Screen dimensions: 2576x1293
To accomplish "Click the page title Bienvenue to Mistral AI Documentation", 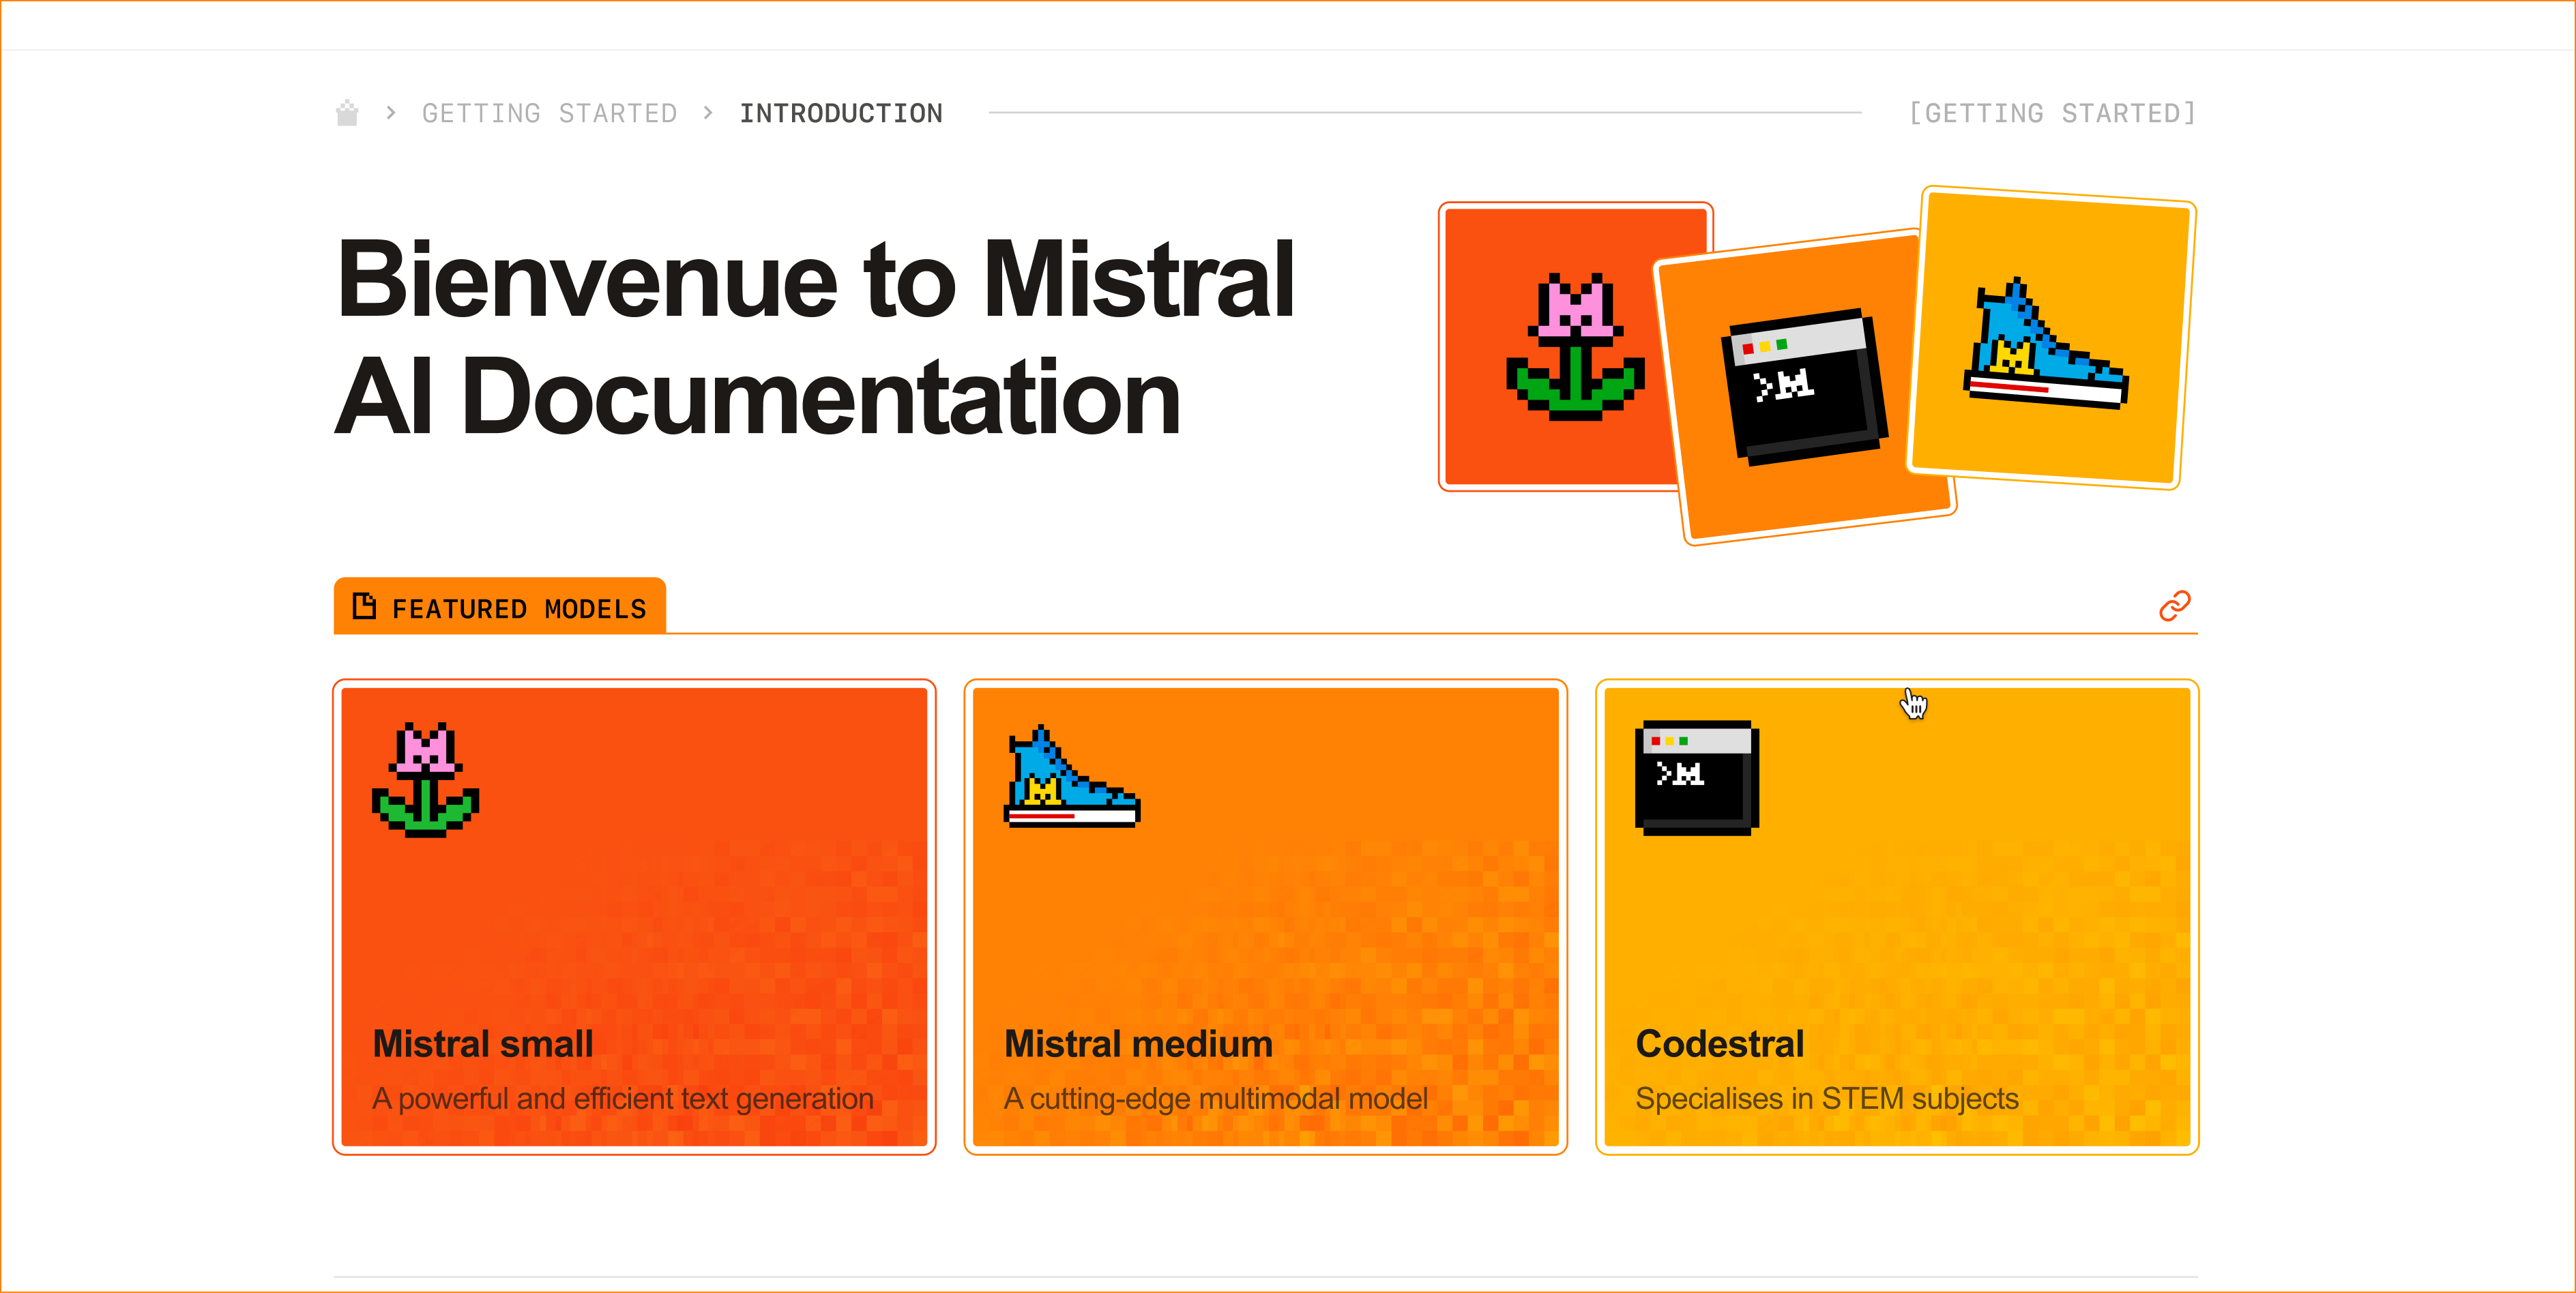I will tap(815, 338).
